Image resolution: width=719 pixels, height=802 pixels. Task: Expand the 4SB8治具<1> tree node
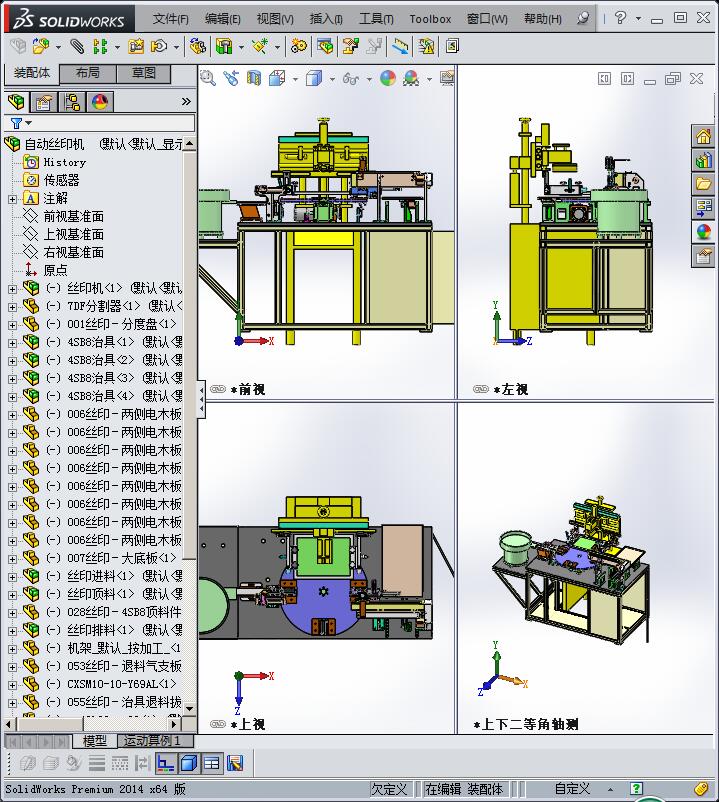tap(12, 343)
